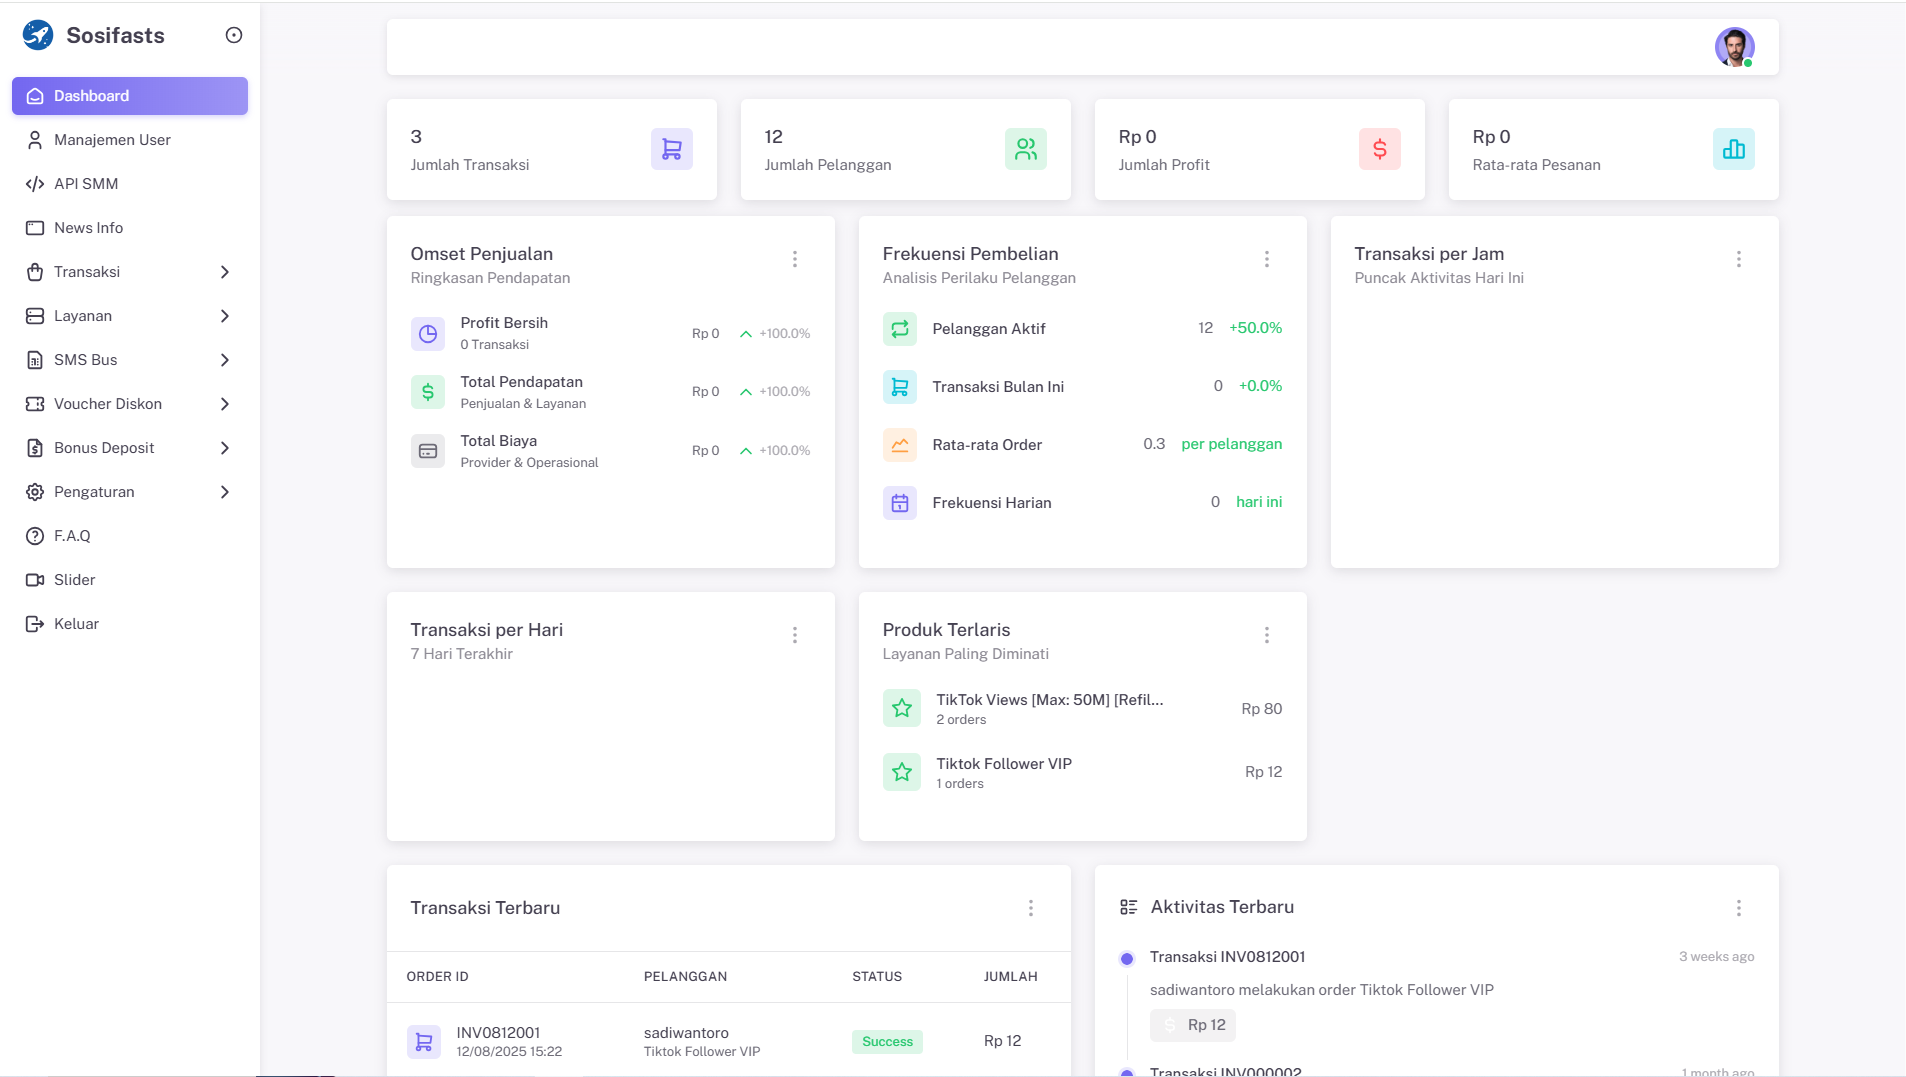
Task: Expand the Voucher Diskon submenu chevron
Action: 225,404
